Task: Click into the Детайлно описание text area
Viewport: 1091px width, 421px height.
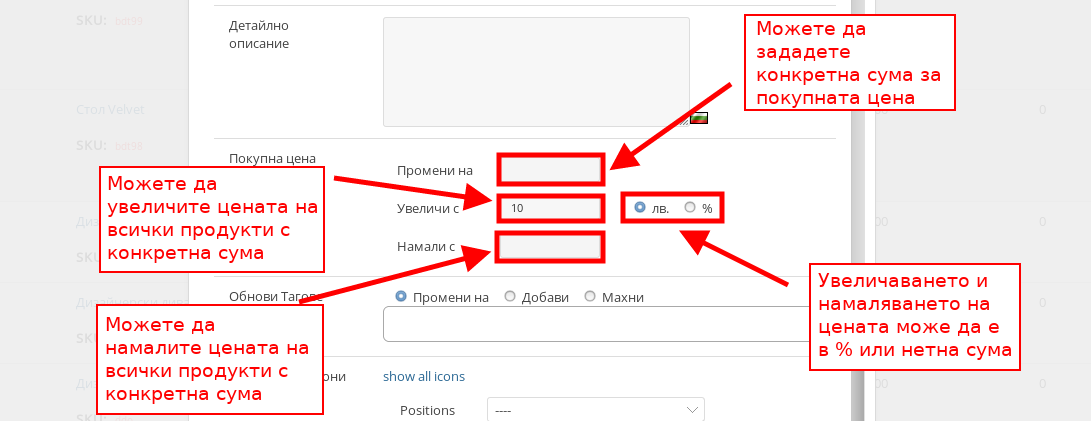Action: [536, 71]
